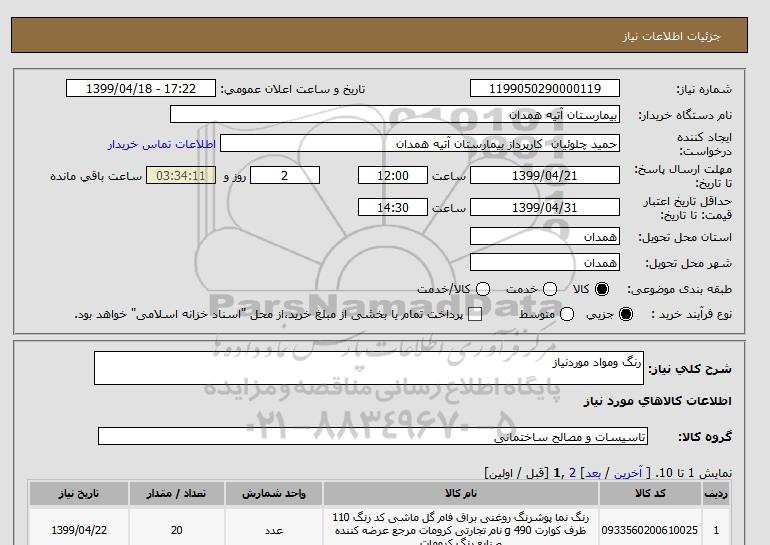Select the کالا radio button
Viewport: 770px width, 545px height.
pos(602,289)
